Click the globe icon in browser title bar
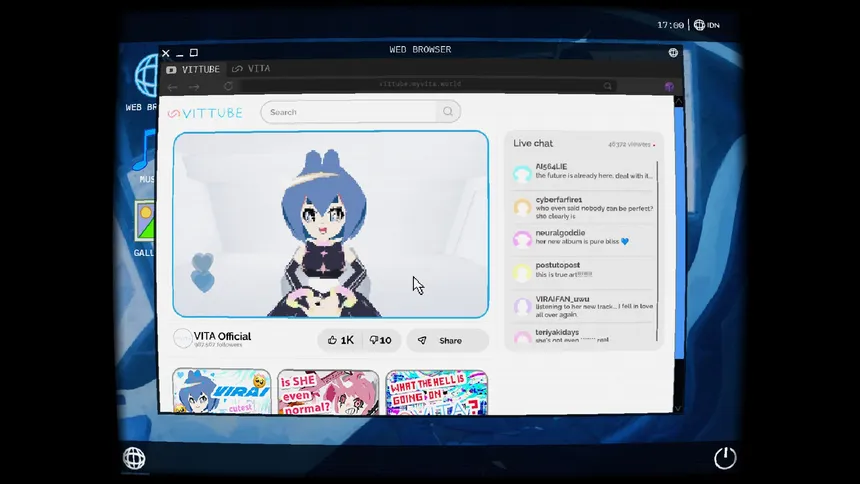This screenshot has width=860, height=484. point(673,52)
